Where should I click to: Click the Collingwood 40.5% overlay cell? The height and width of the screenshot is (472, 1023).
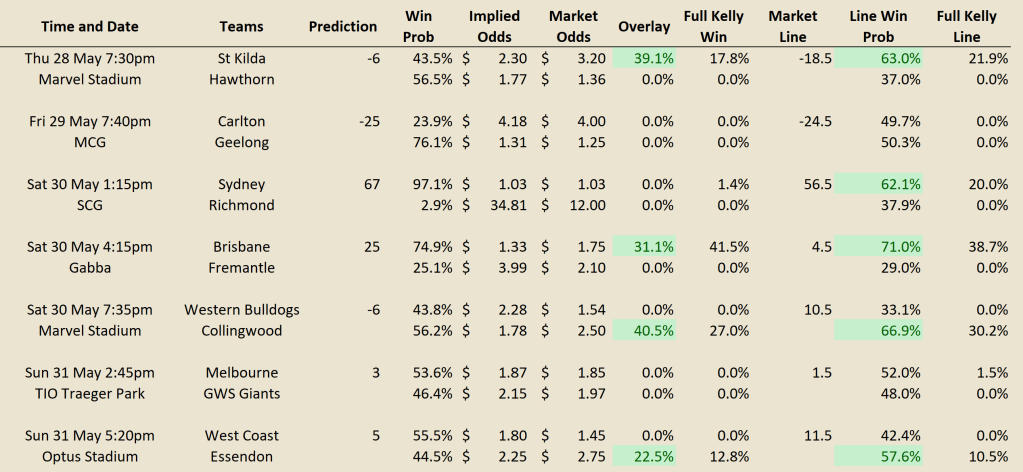pos(644,330)
